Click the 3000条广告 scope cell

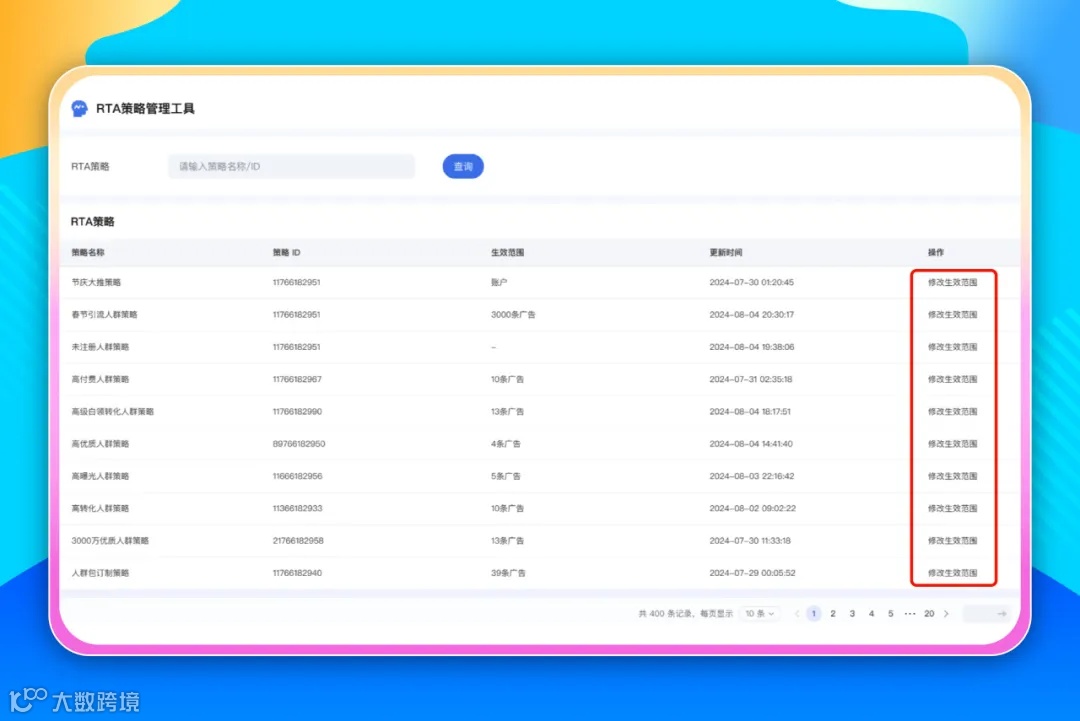point(513,315)
